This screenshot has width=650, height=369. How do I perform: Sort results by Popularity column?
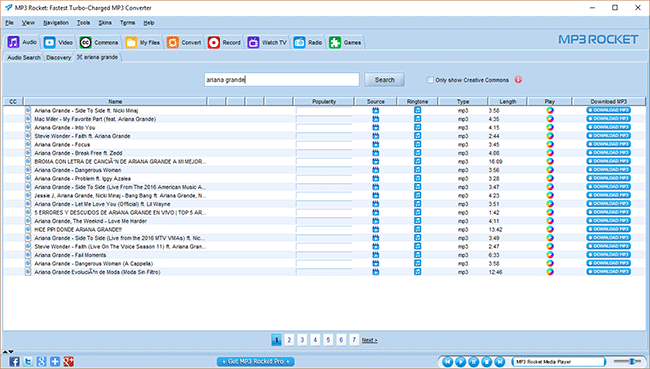tap(324, 101)
